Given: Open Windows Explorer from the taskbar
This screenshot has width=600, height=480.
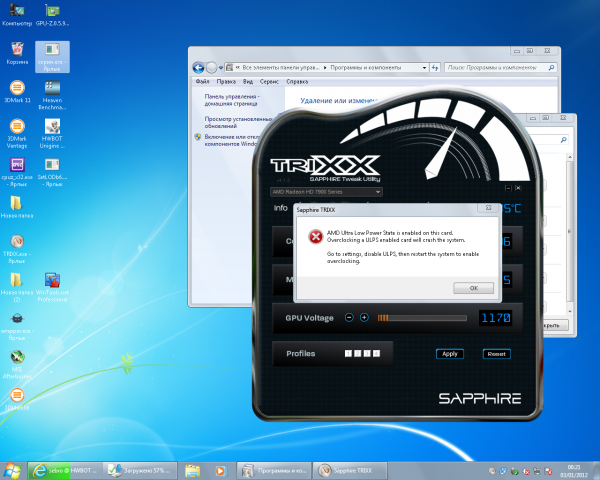Looking at the screenshot, I should pos(192,470).
